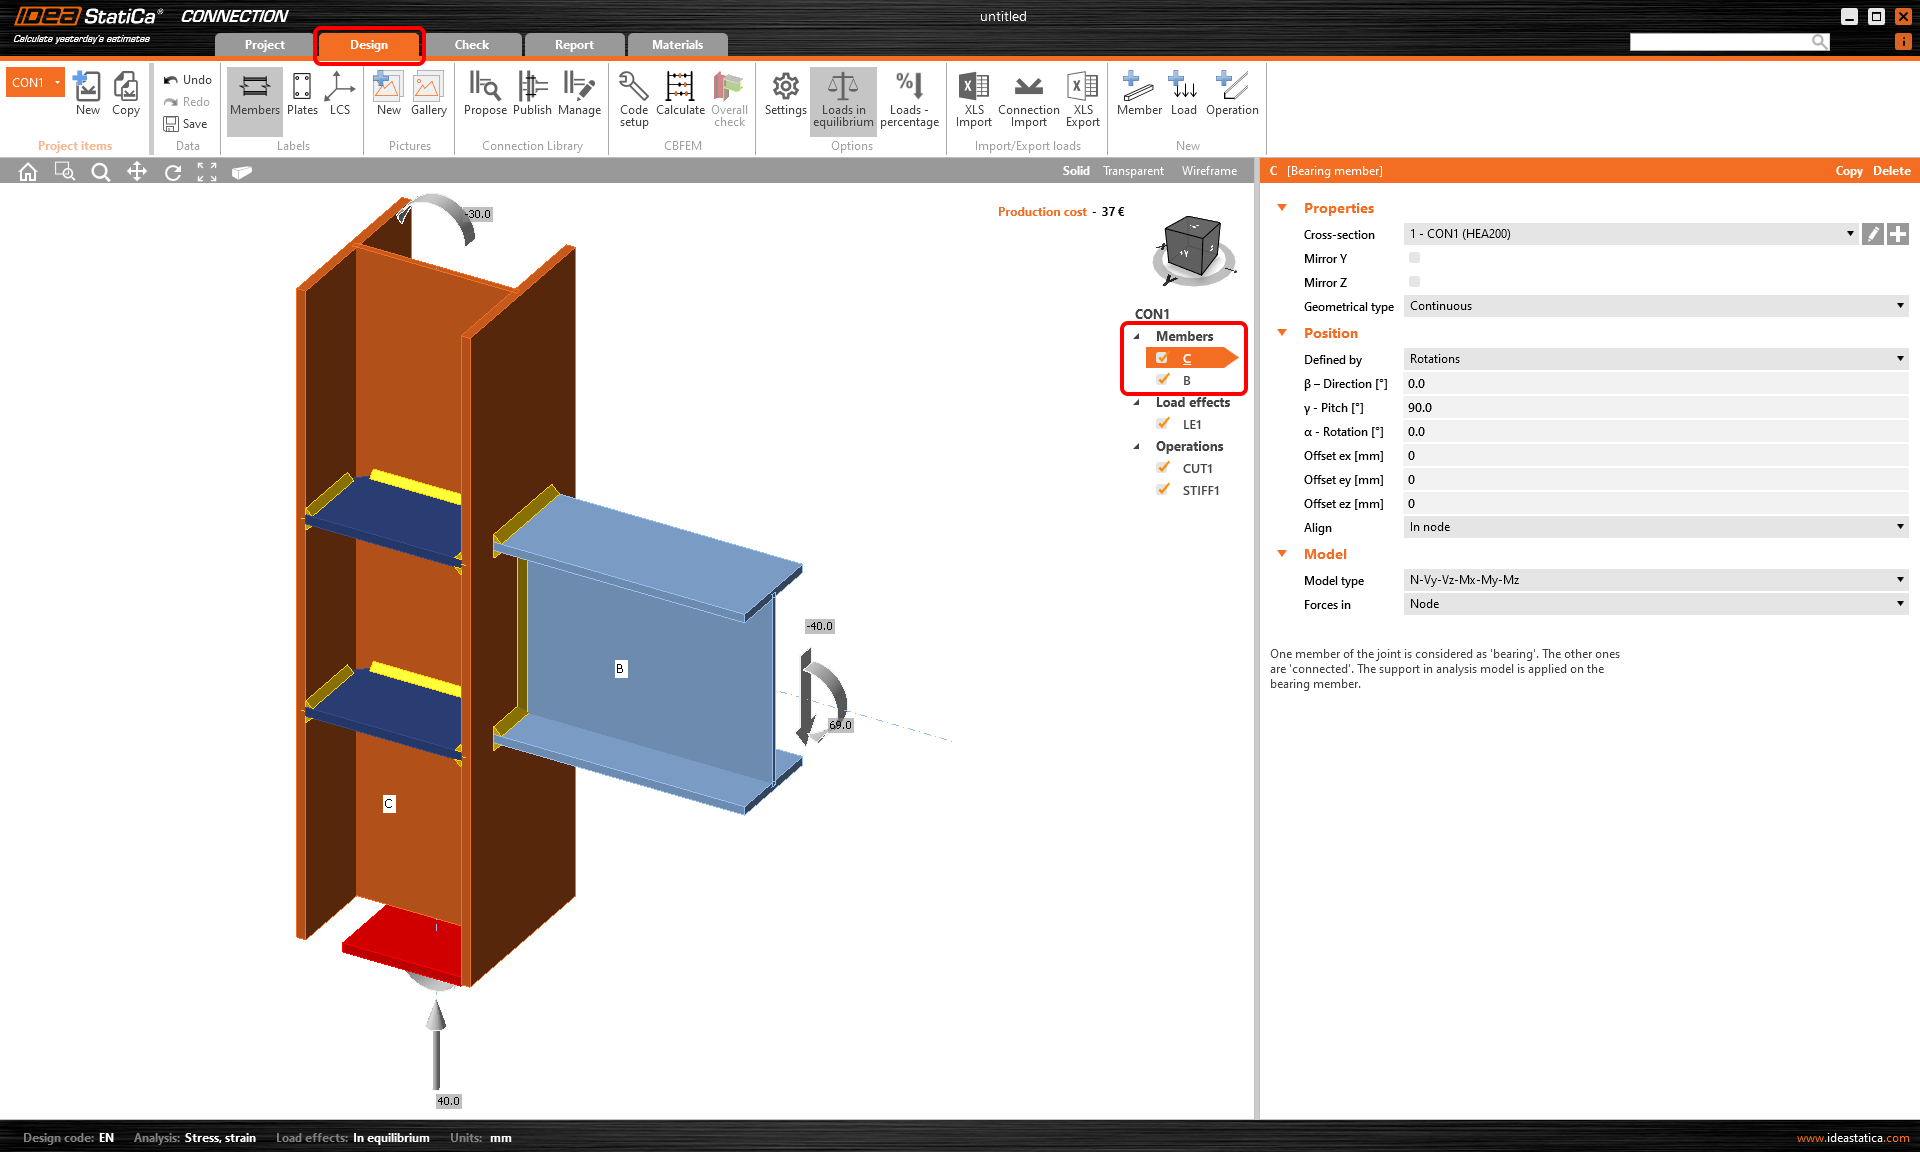This screenshot has height=1152, width=1920.
Task: Click the Propose icon in Connection Library
Action: 485,98
